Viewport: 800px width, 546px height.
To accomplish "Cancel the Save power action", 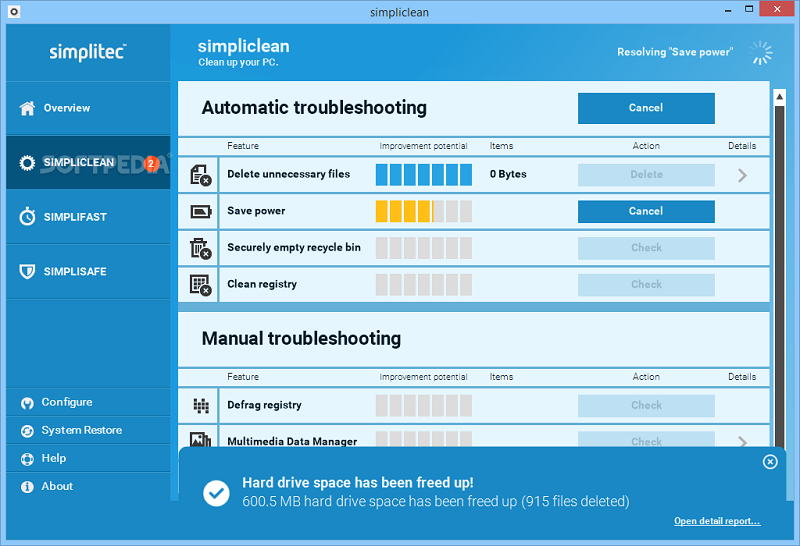I will point(645,211).
